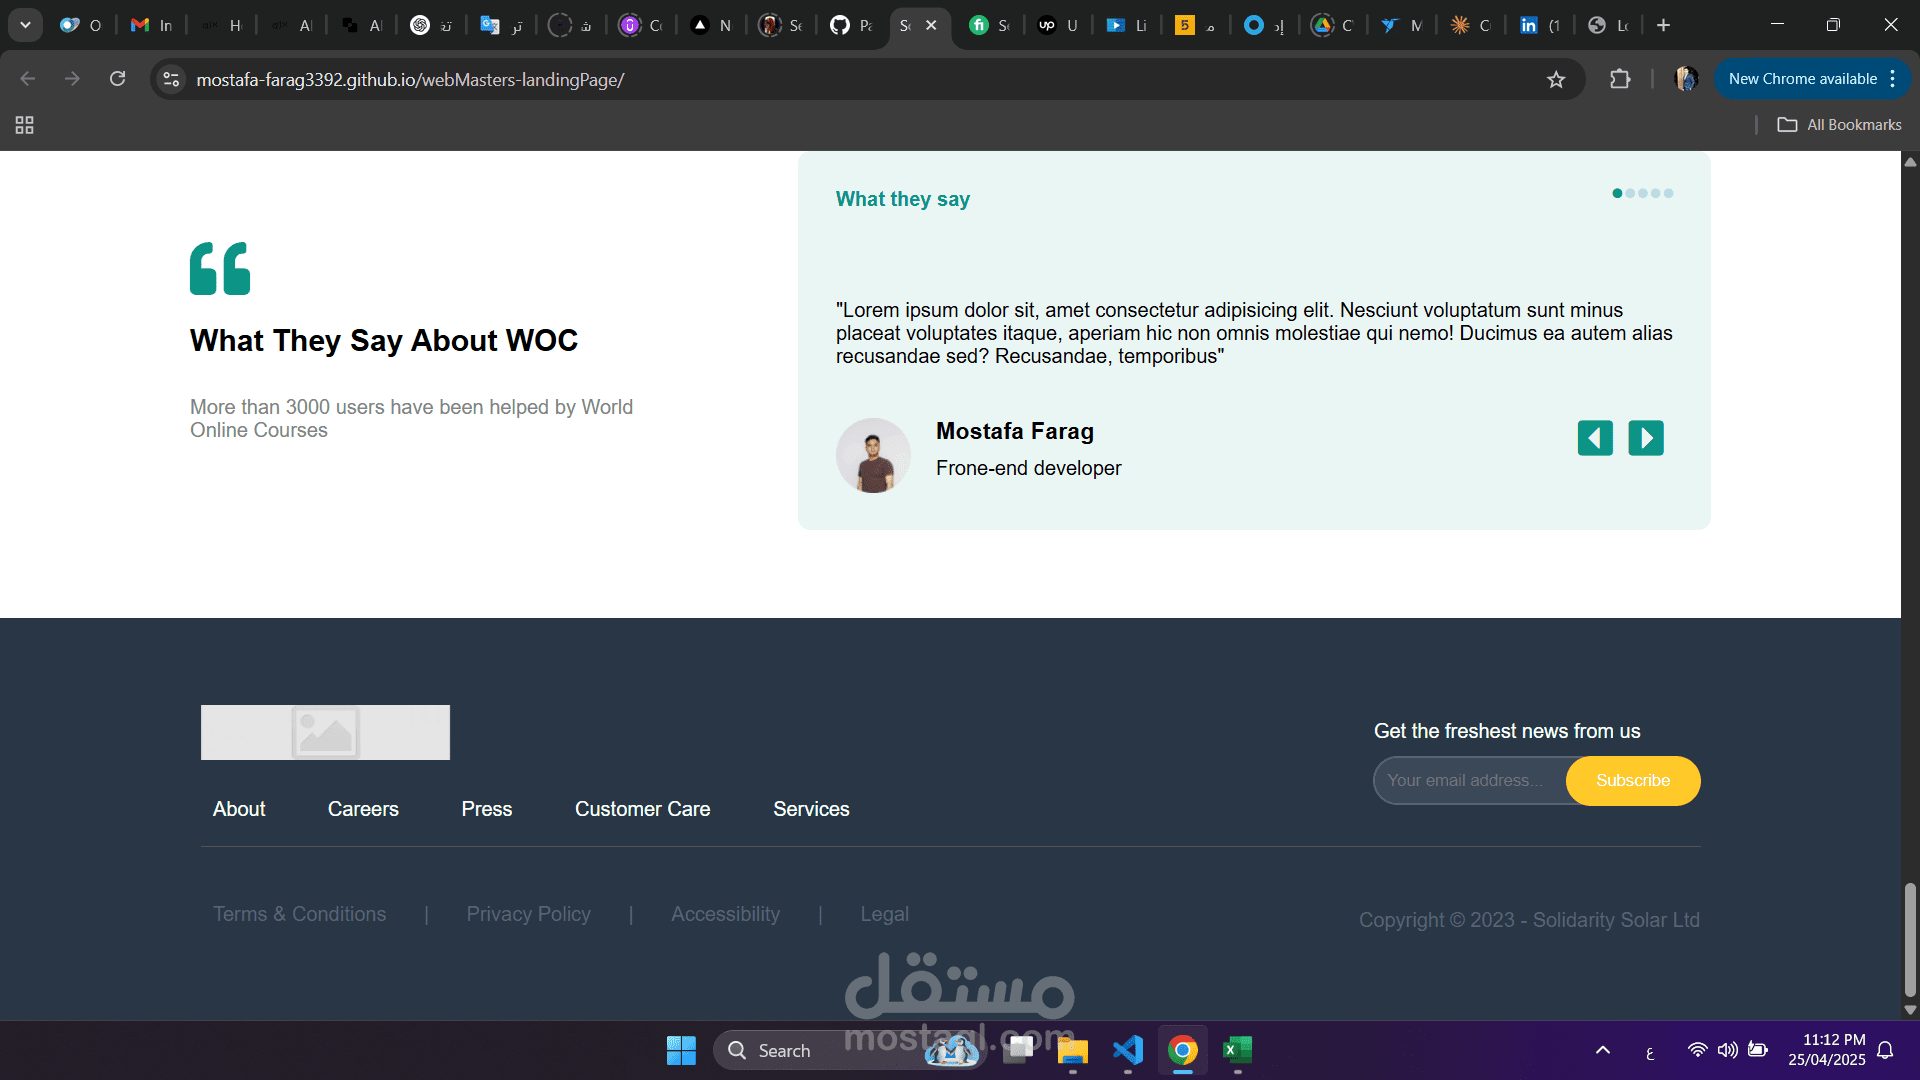Click the previous testimonial arrow button

point(1595,438)
